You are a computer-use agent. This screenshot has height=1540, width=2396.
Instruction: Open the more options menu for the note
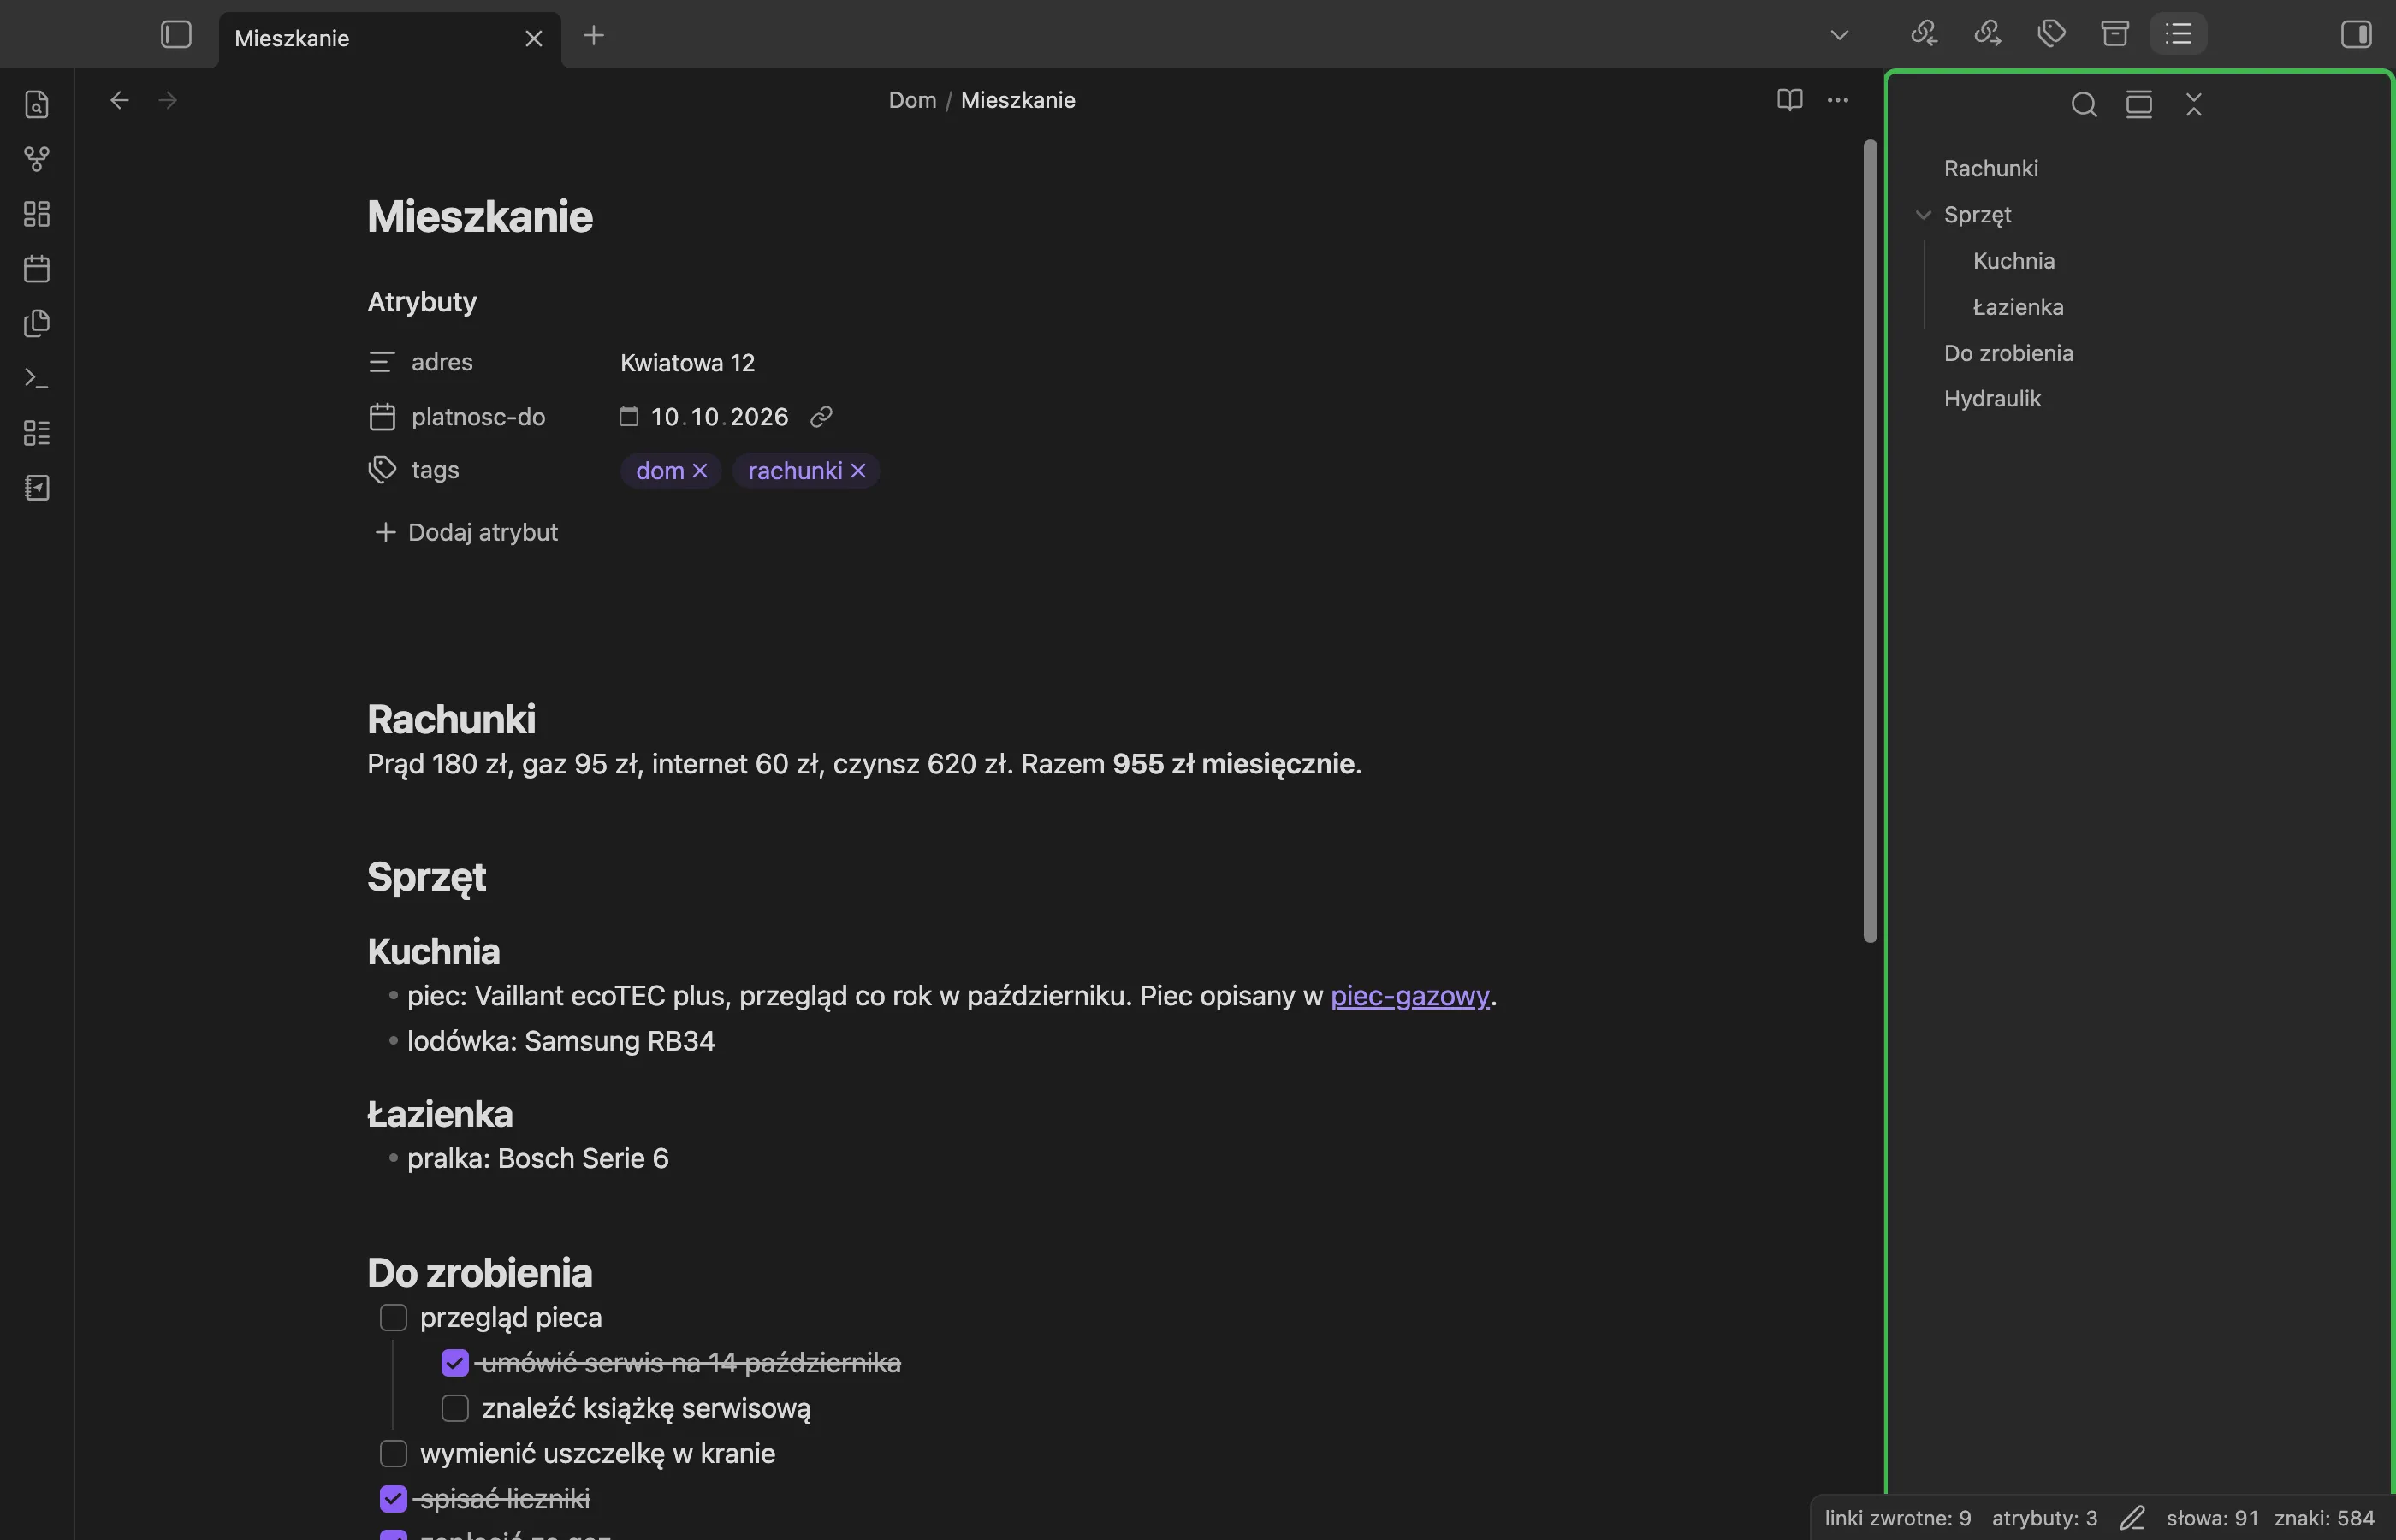1838,100
